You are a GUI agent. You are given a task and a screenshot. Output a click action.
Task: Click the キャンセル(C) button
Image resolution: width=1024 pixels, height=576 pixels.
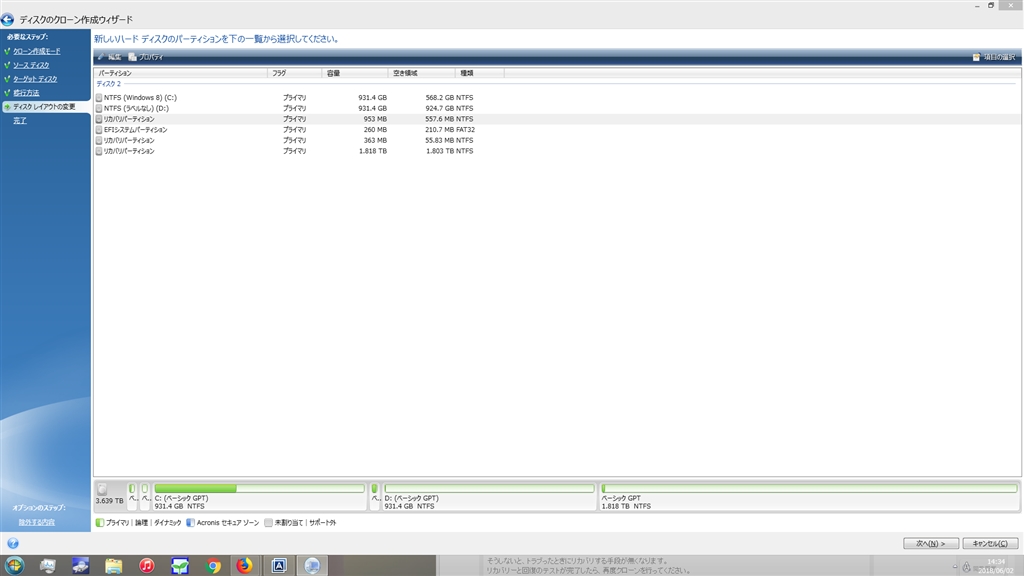click(989, 543)
